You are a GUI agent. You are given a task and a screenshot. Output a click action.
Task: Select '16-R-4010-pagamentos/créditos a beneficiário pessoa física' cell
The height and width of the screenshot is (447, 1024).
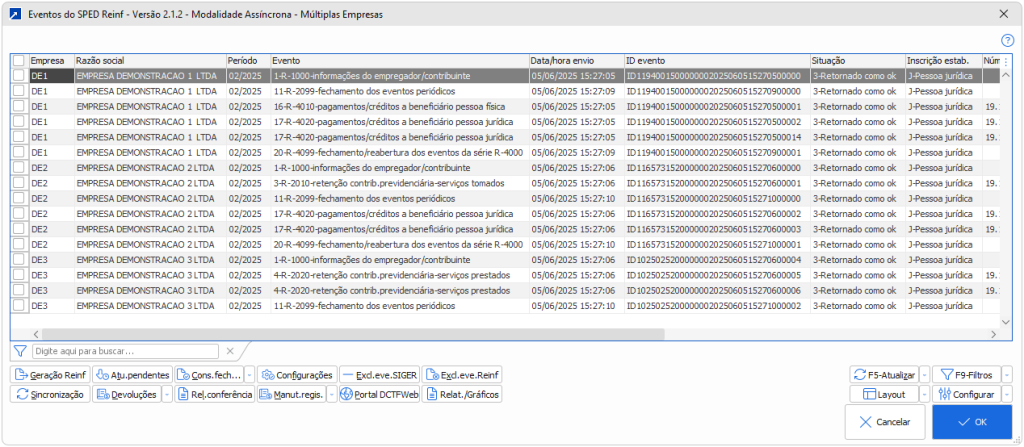coord(400,107)
